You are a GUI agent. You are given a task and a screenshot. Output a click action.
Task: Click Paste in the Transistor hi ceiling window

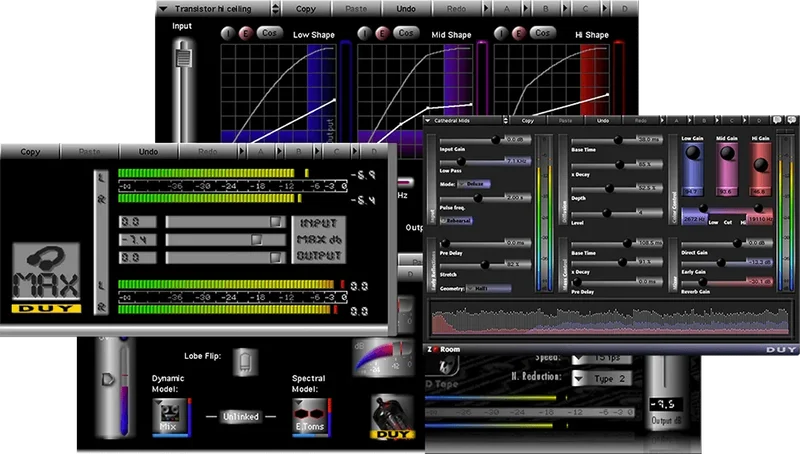(x=356, y=9)
